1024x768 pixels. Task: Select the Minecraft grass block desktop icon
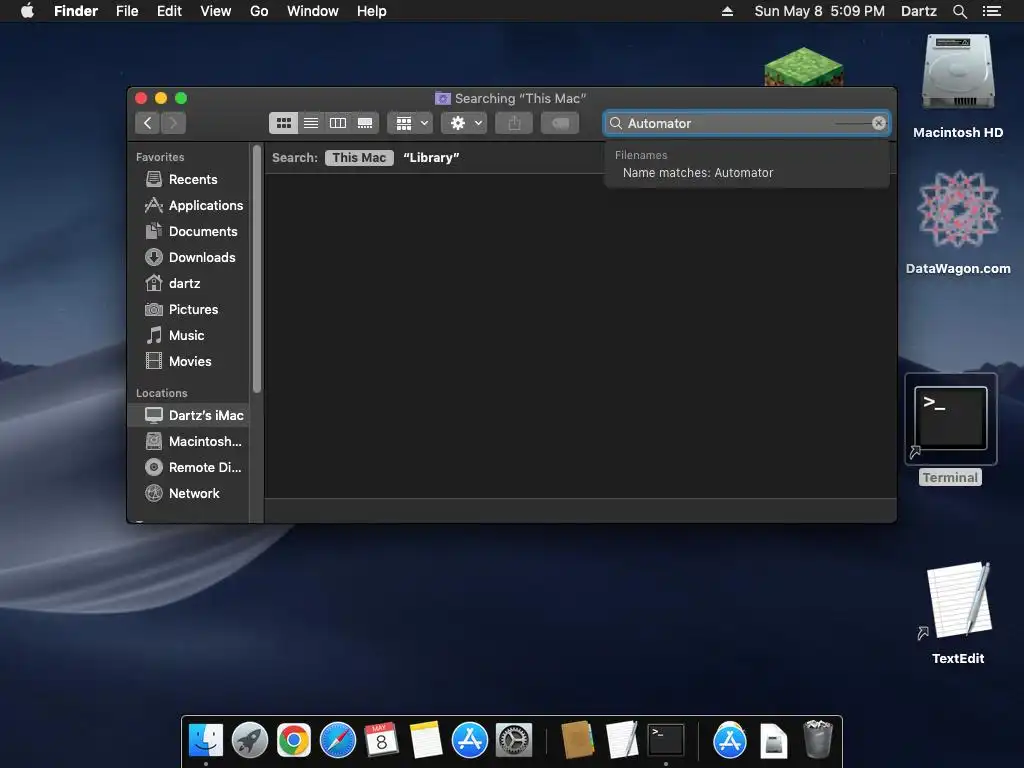pyautogui.click(x=804, y=67)
